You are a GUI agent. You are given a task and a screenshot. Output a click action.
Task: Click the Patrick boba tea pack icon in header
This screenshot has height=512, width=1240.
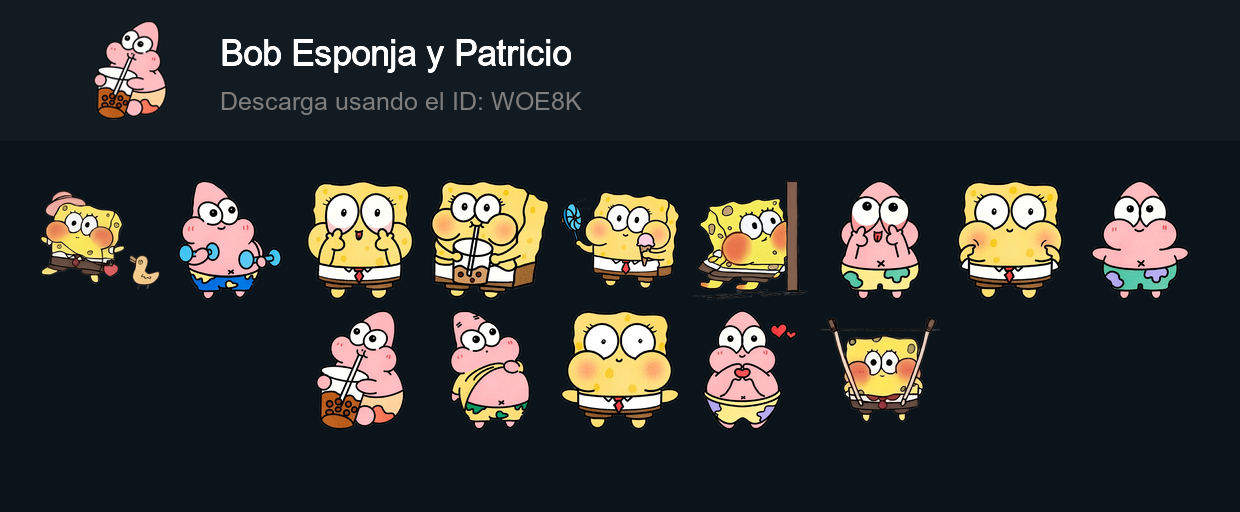(x=130, y=70)
